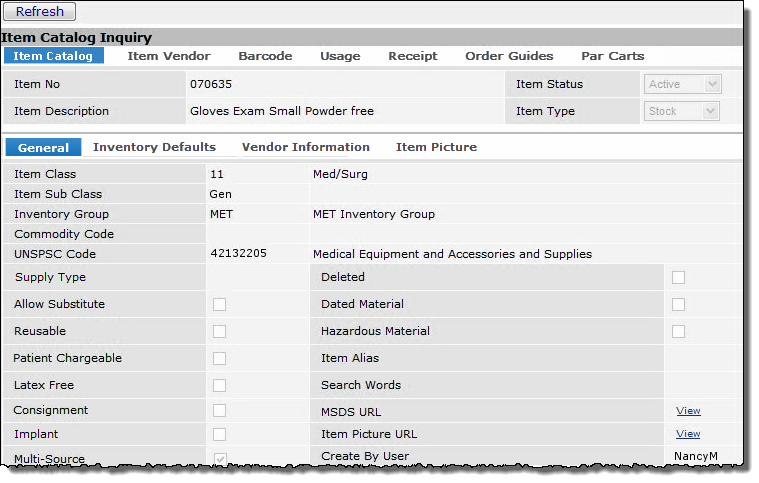The image size is (759, 483).
Task: Open the Item Type dropdown
Action: 683,112
